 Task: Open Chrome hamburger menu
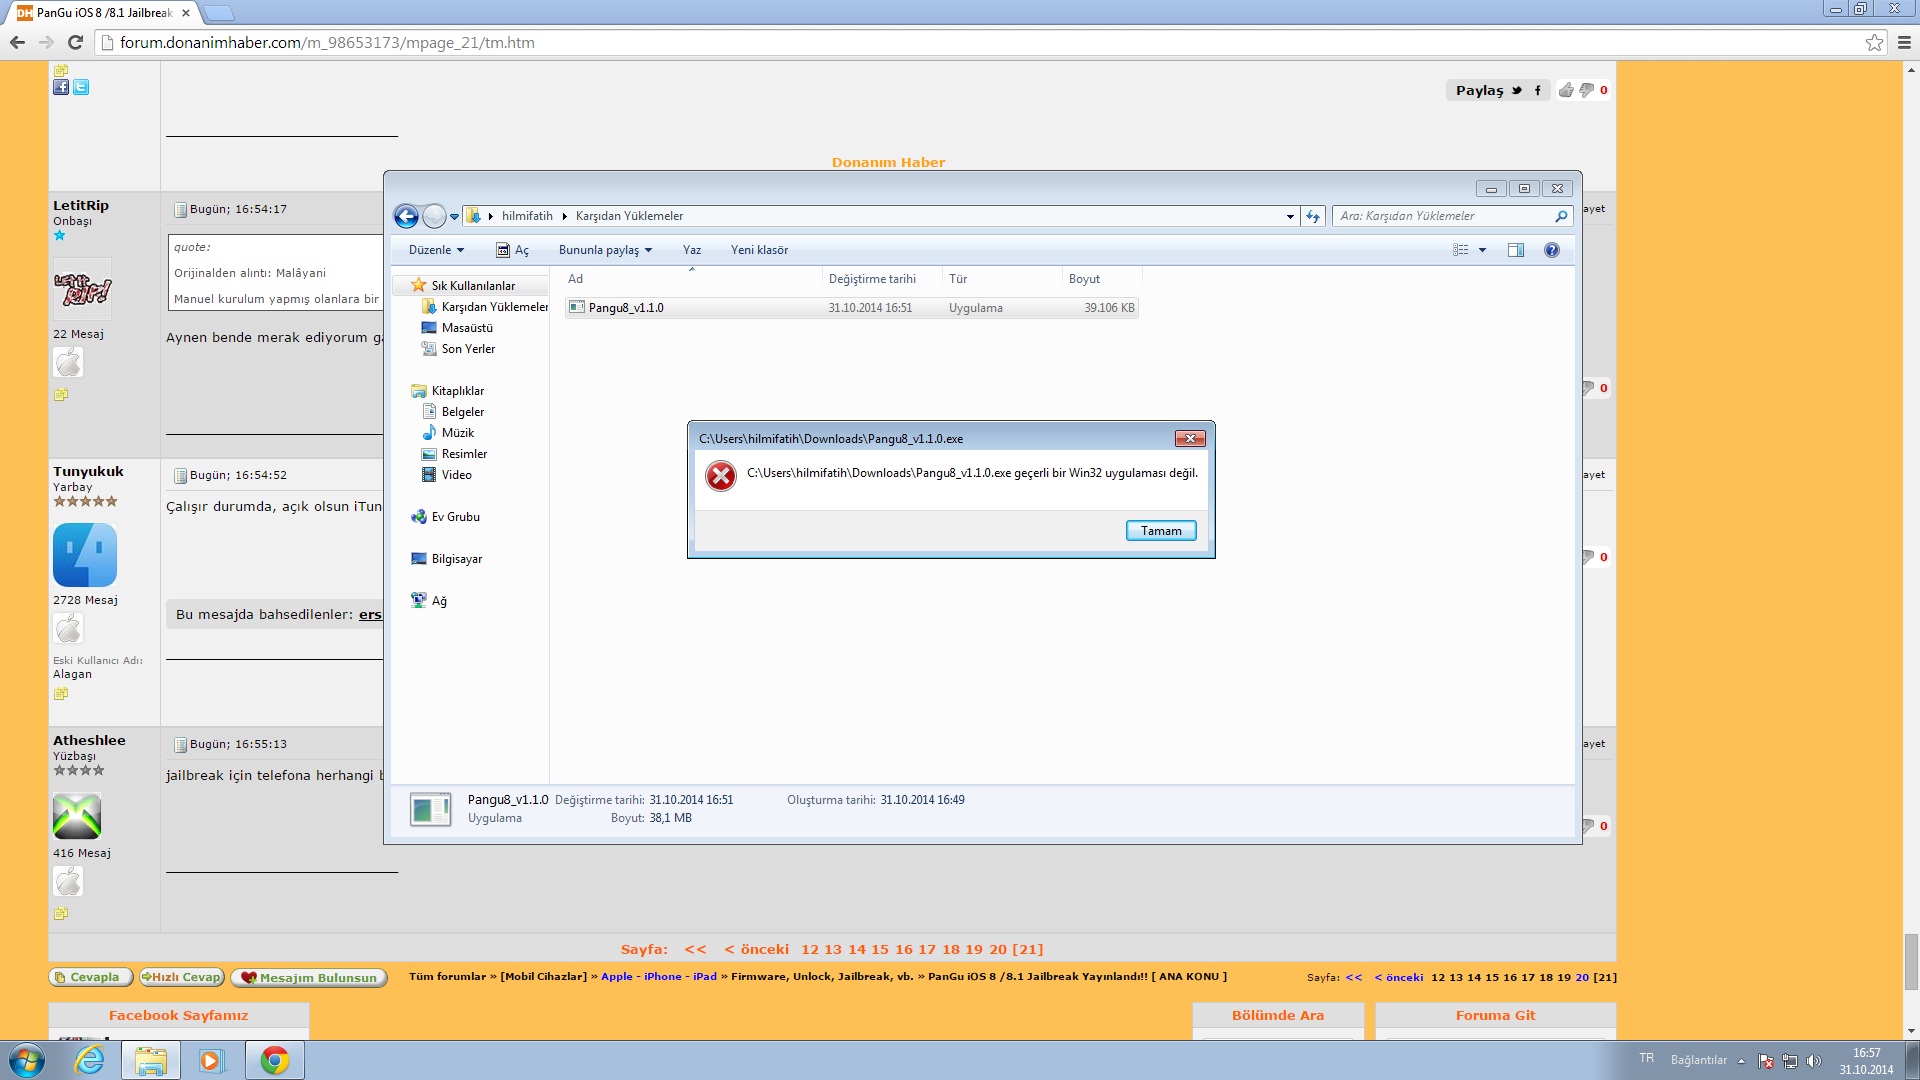[1904, 42]
